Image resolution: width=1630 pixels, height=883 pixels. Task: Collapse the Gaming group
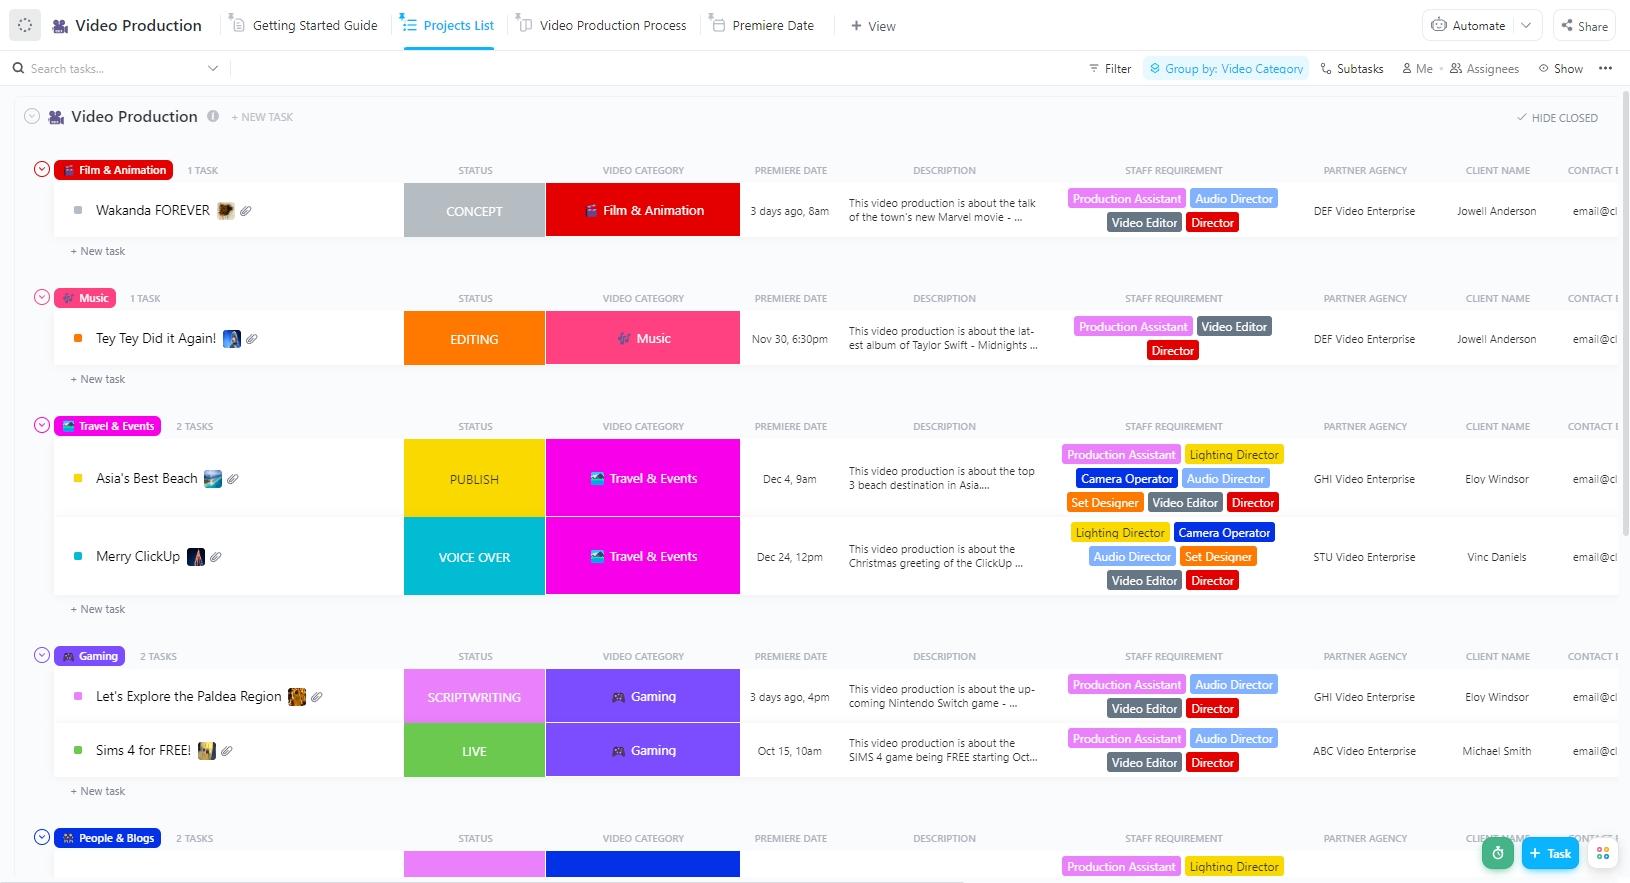click(42, 655)
